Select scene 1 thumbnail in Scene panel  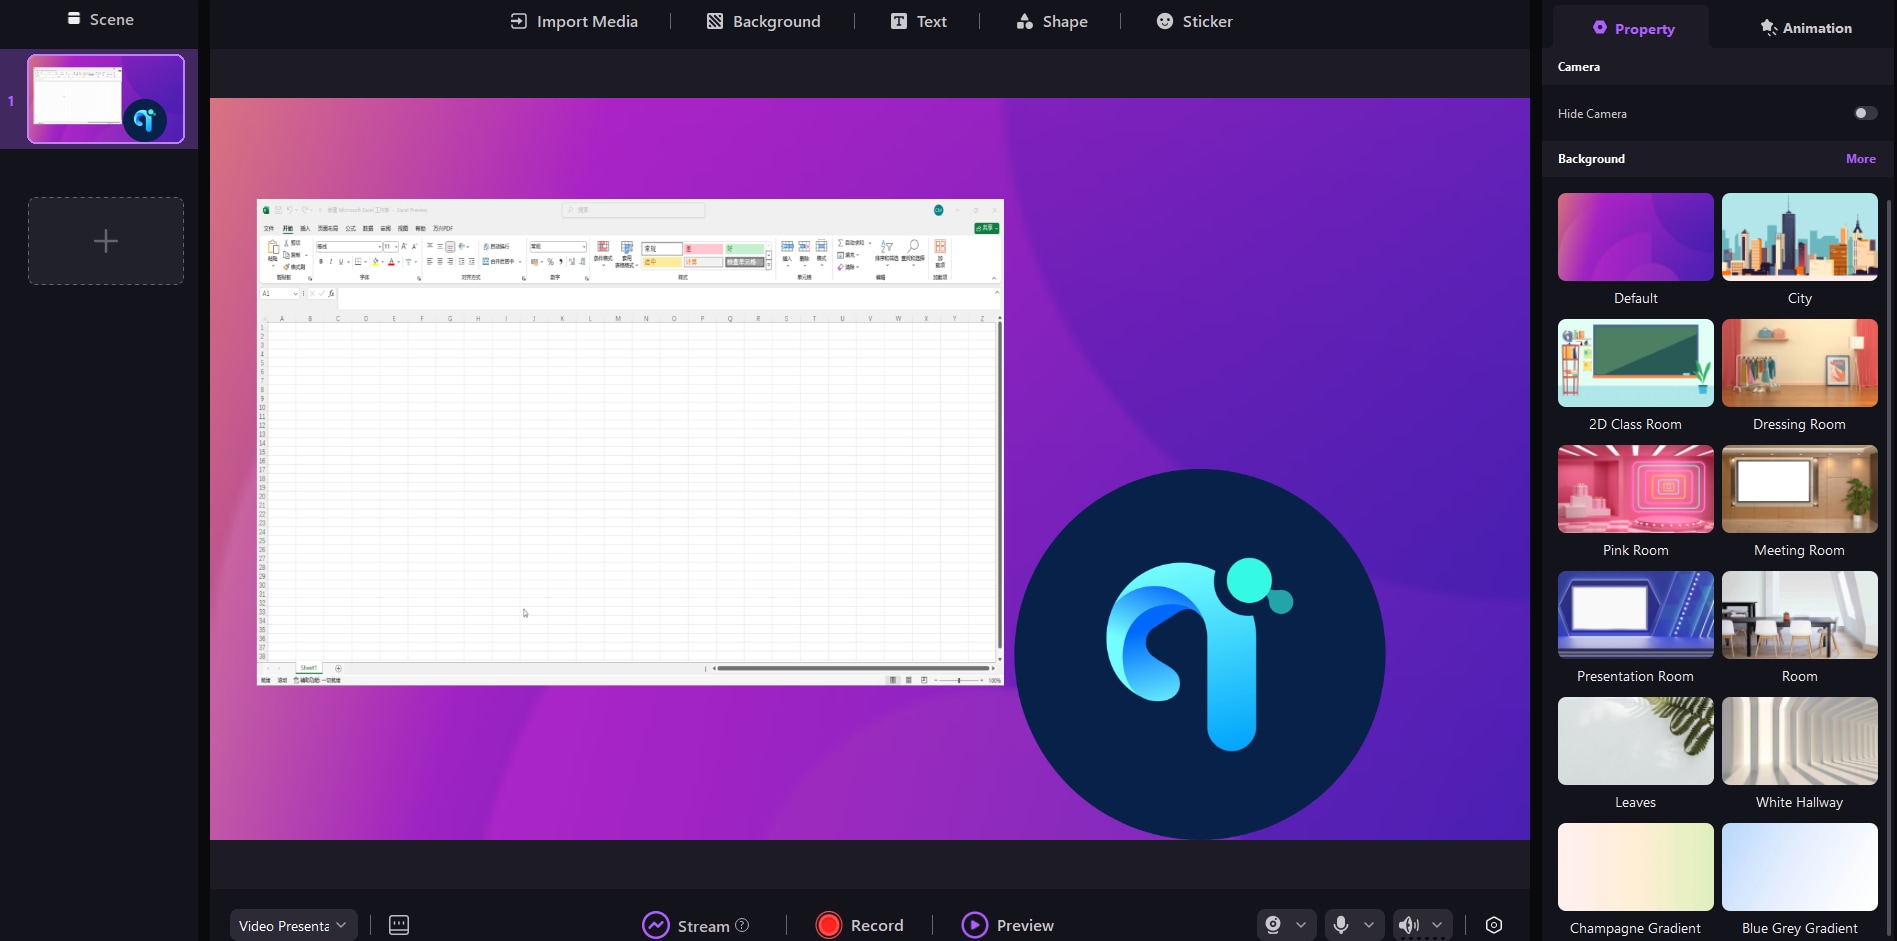coord(106,99)
